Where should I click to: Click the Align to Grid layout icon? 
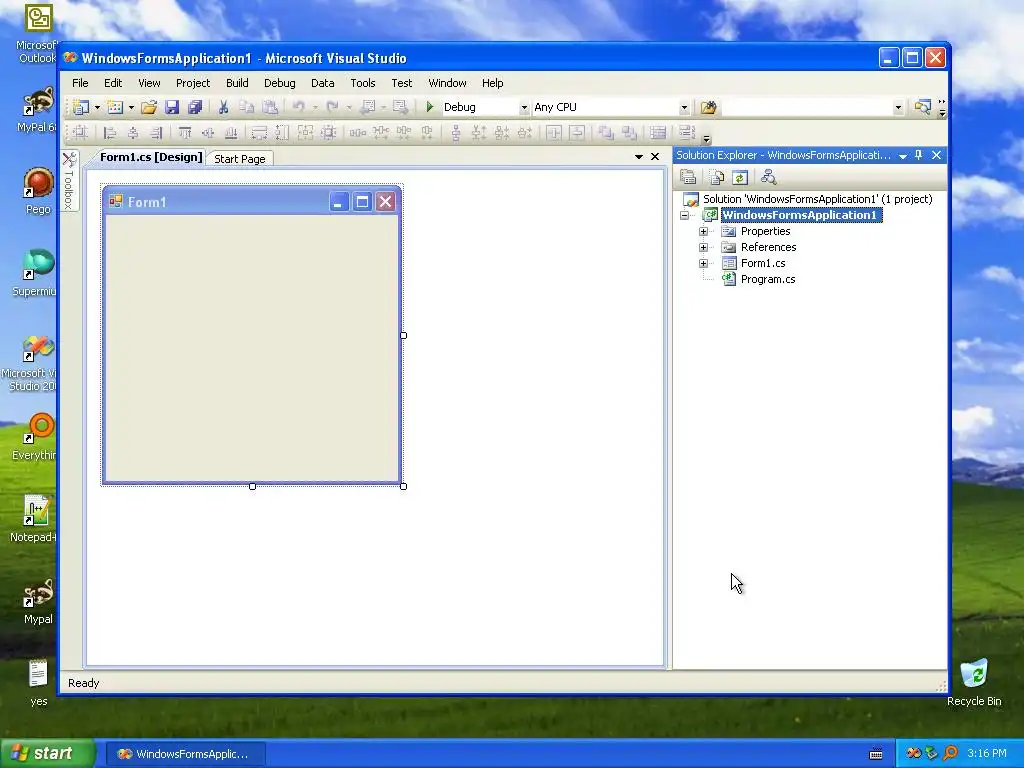80,133
